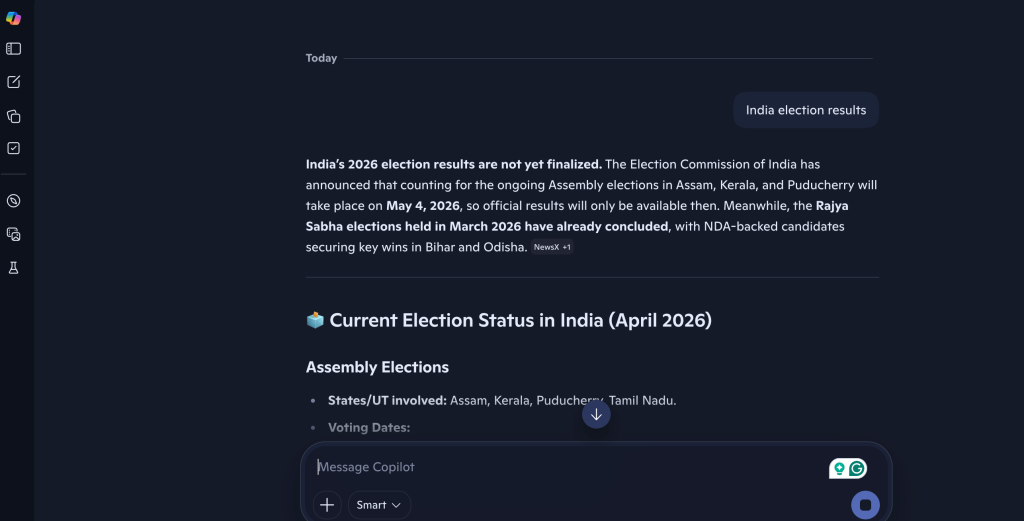Open the compass Discover icon
1024x521 pixels.
tap(14, 201)
